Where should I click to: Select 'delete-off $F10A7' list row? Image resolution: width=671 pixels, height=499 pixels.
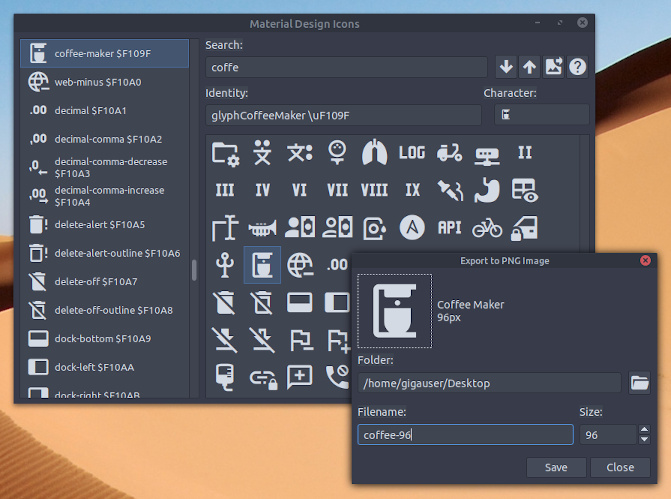[x=104, y=282]
